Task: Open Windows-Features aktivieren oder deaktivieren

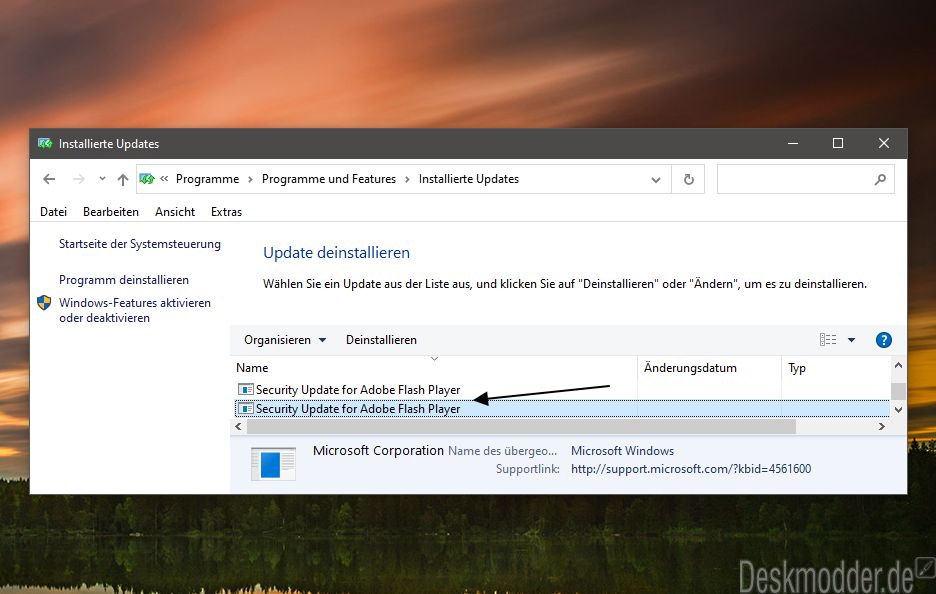Action: [x=135, y=310]
